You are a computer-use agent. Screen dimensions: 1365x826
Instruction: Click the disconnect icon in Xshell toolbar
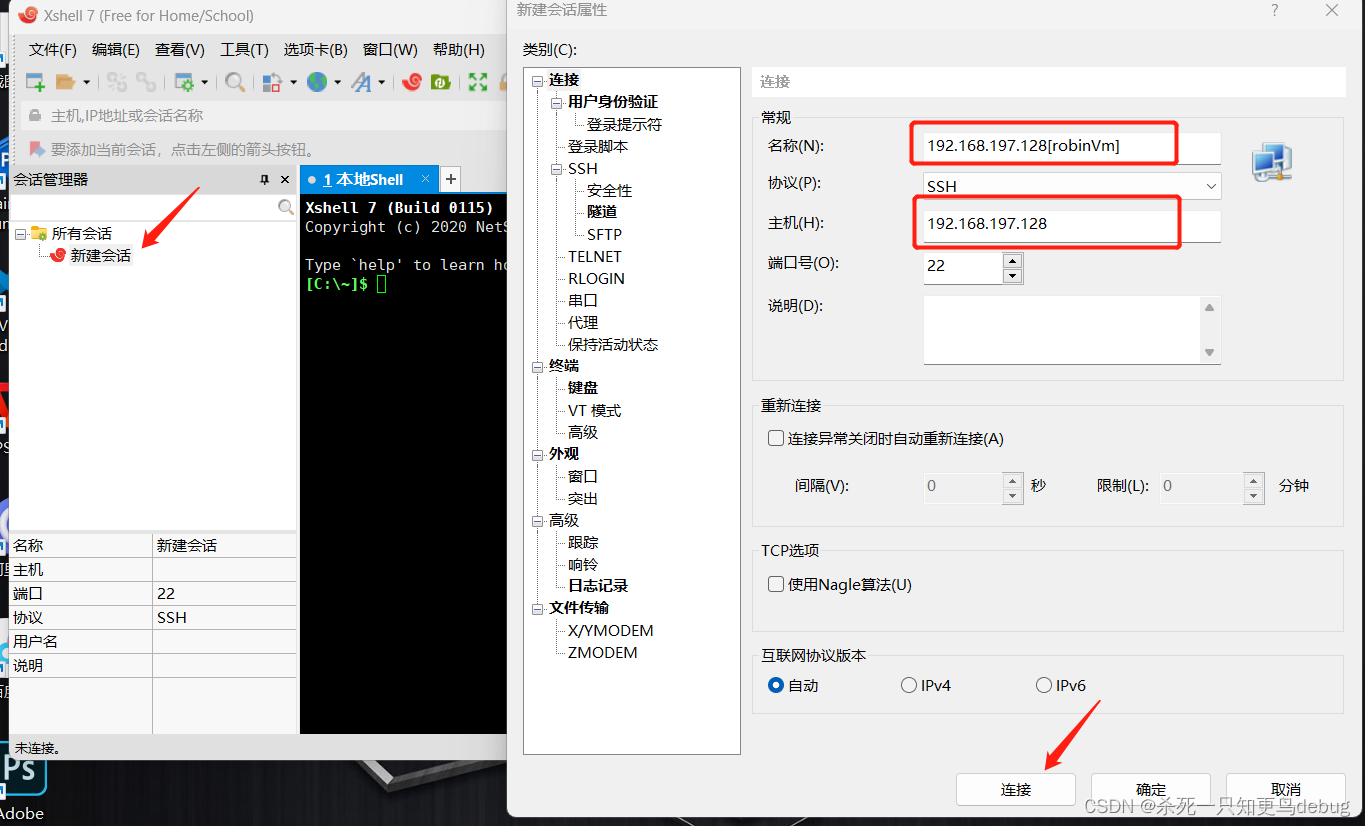[117, 82]
